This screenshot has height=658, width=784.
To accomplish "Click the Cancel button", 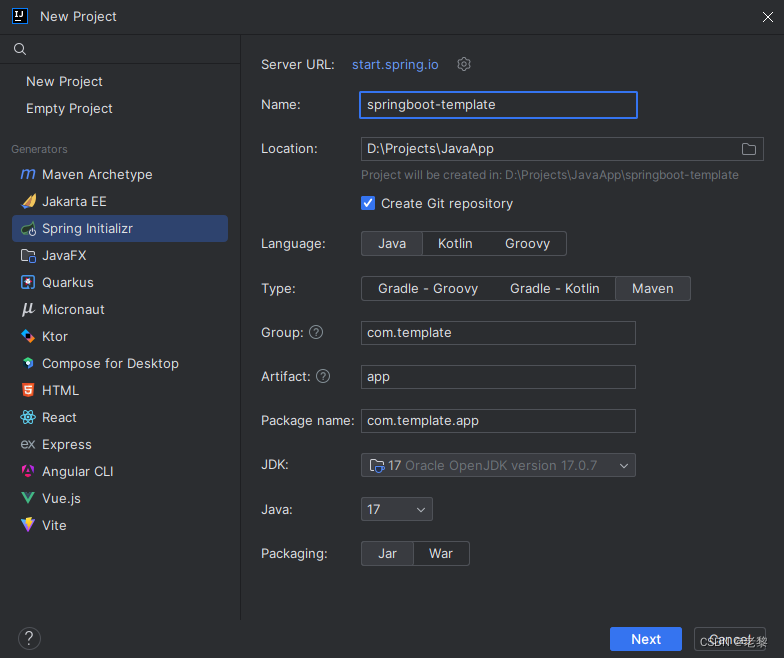I will point(730,639).
